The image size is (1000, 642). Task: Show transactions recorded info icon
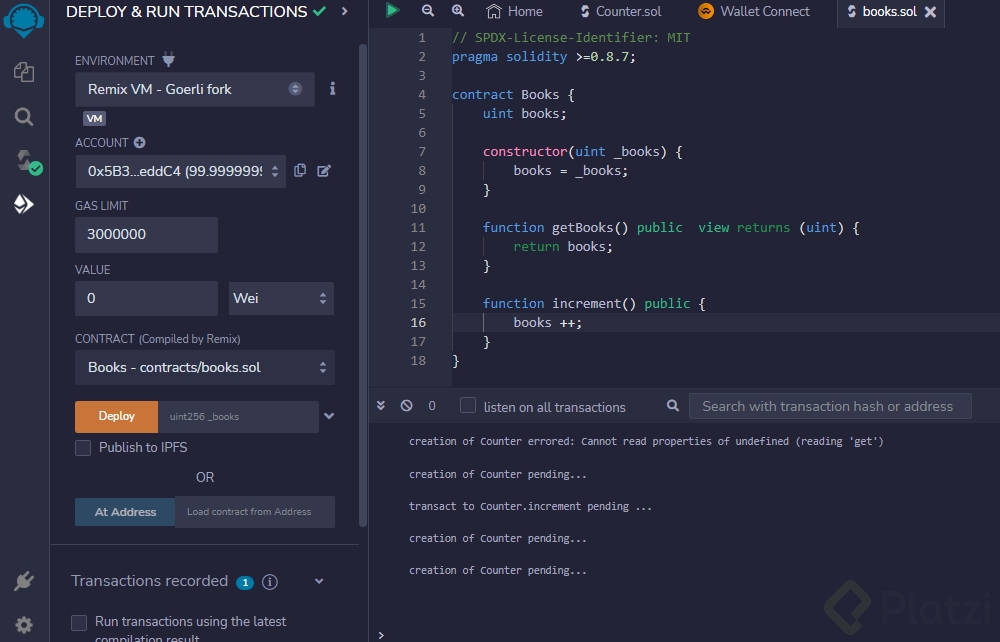270,581
